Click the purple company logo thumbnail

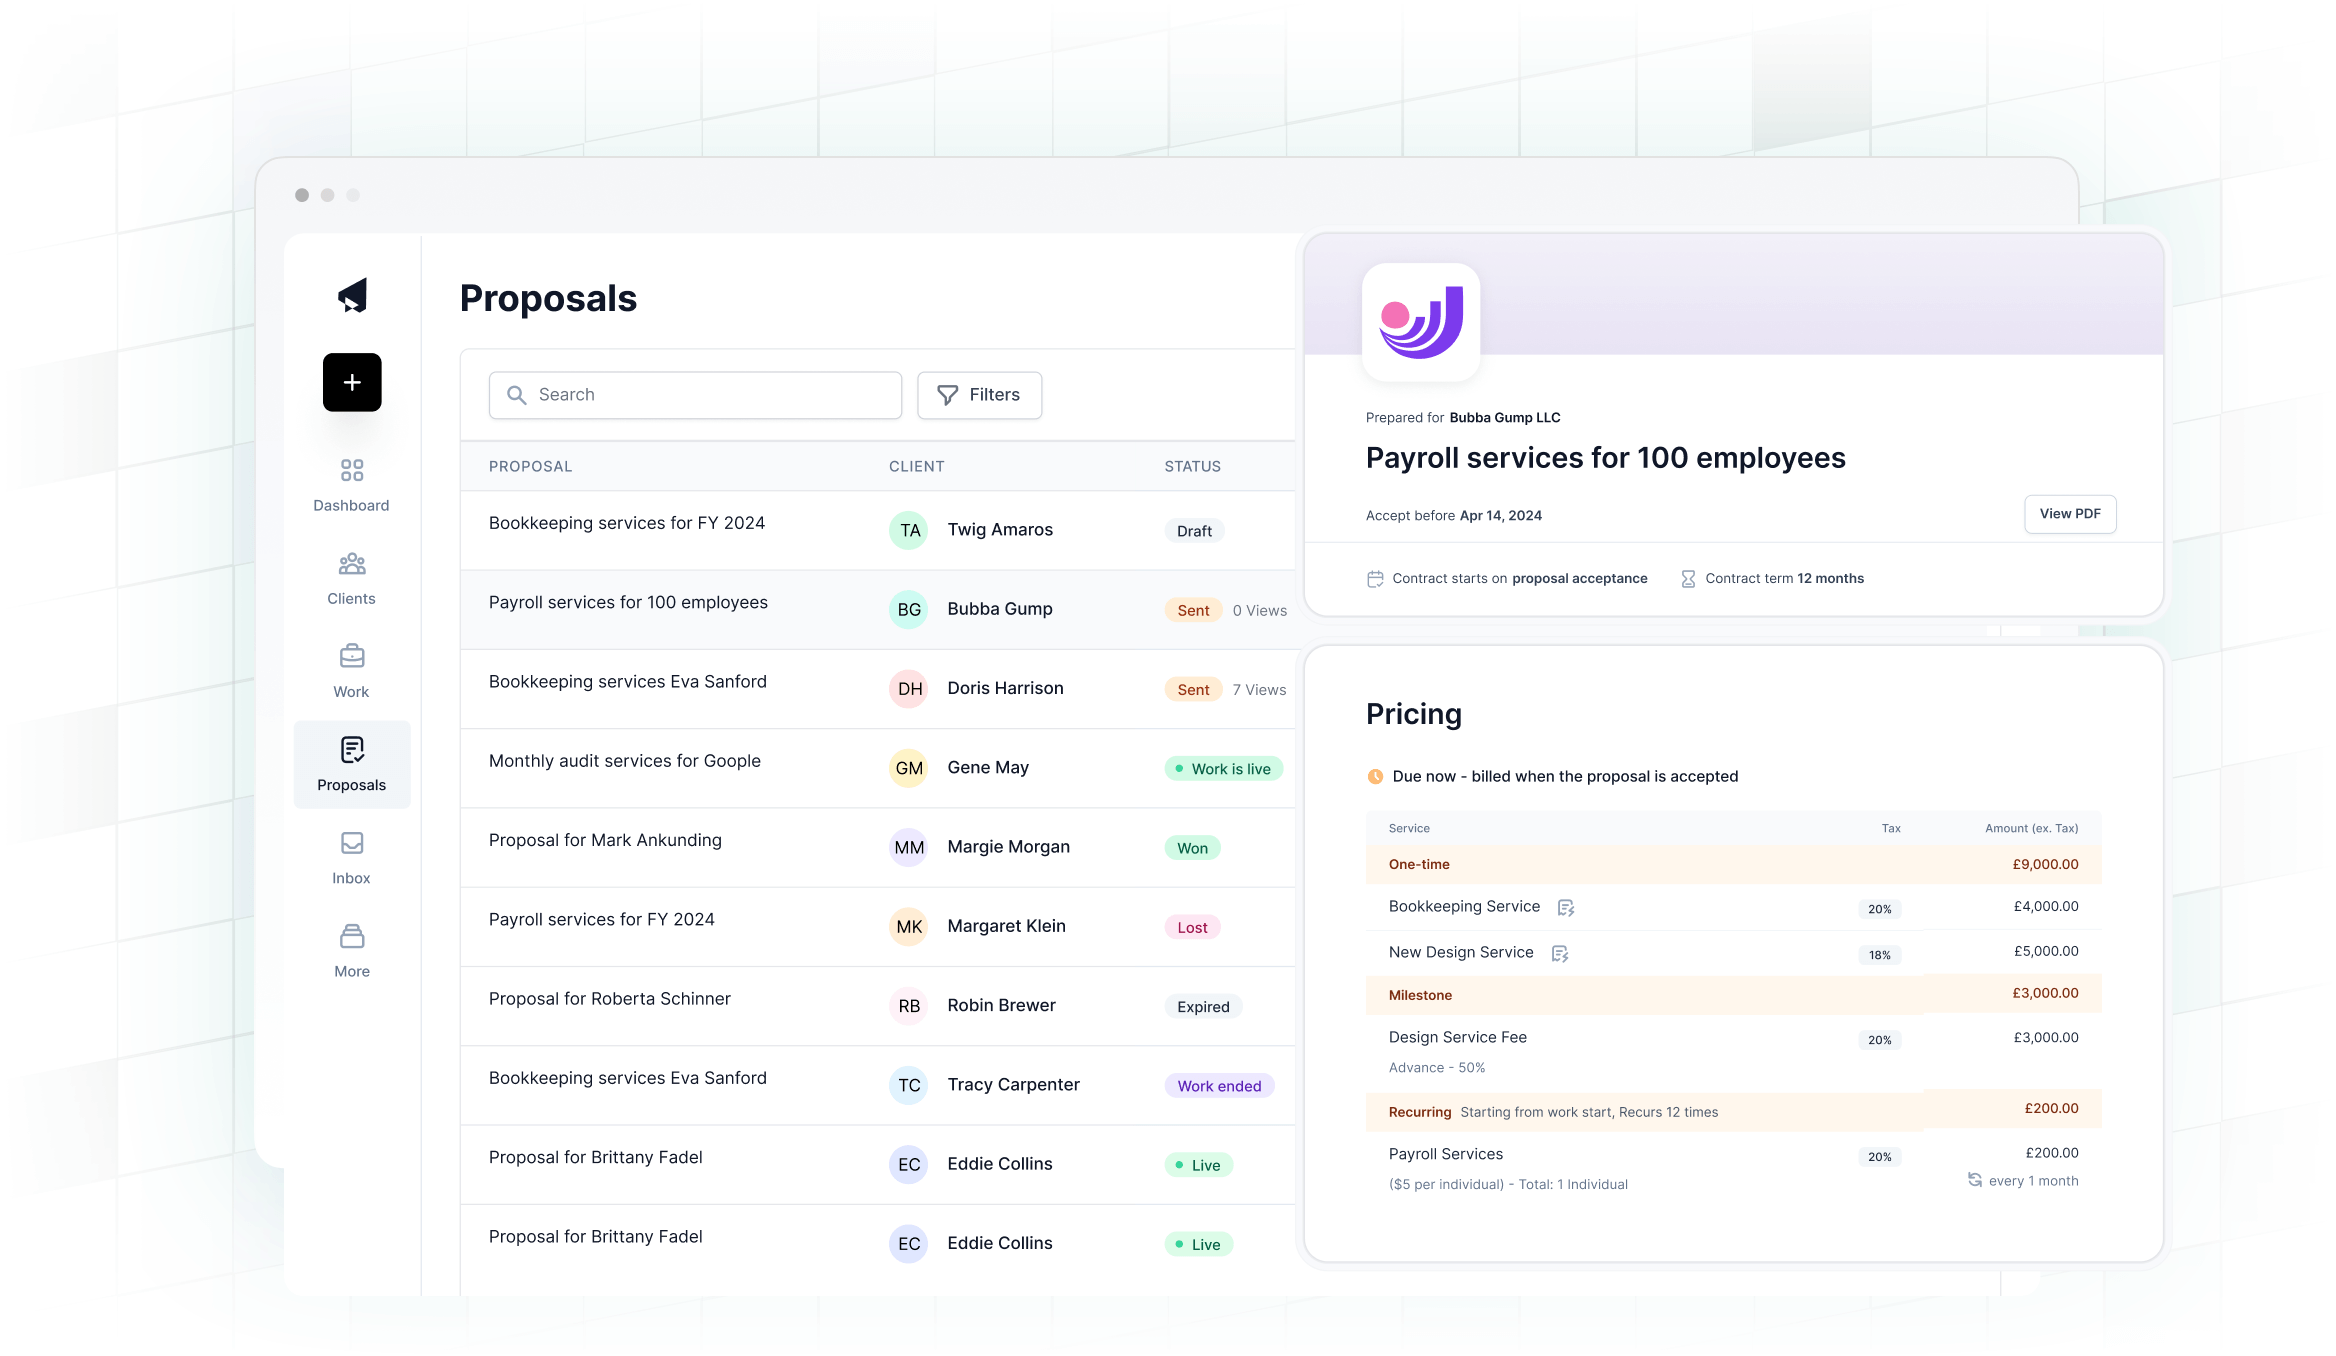[x=1420, y=322]
